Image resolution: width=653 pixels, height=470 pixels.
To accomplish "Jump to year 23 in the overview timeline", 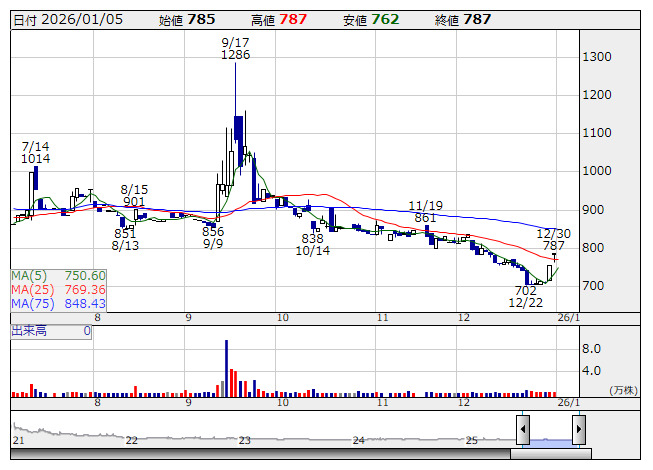I will click(x=245, y=440).
